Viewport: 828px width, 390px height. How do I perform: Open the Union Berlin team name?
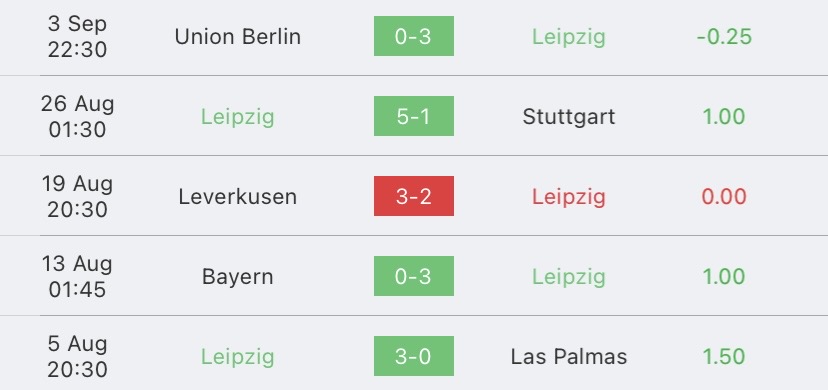point(238,36)
